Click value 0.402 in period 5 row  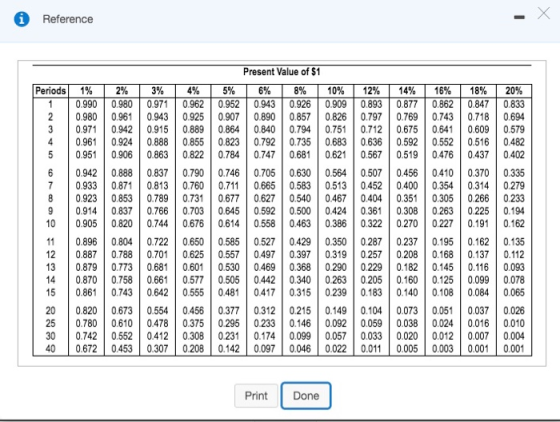click(514, 155)
